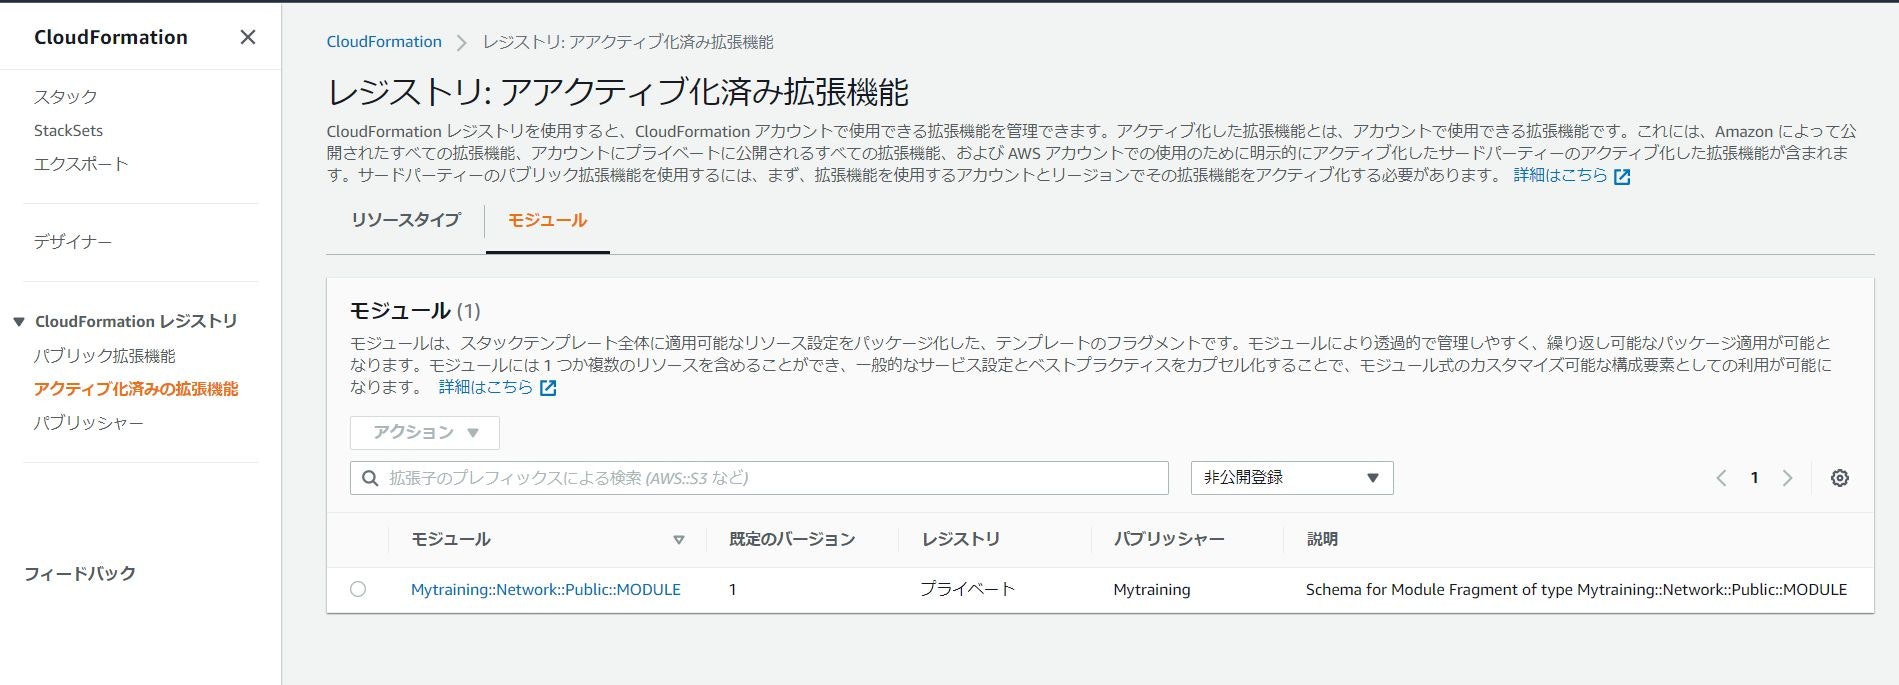Go to next page of modules

1787,478
